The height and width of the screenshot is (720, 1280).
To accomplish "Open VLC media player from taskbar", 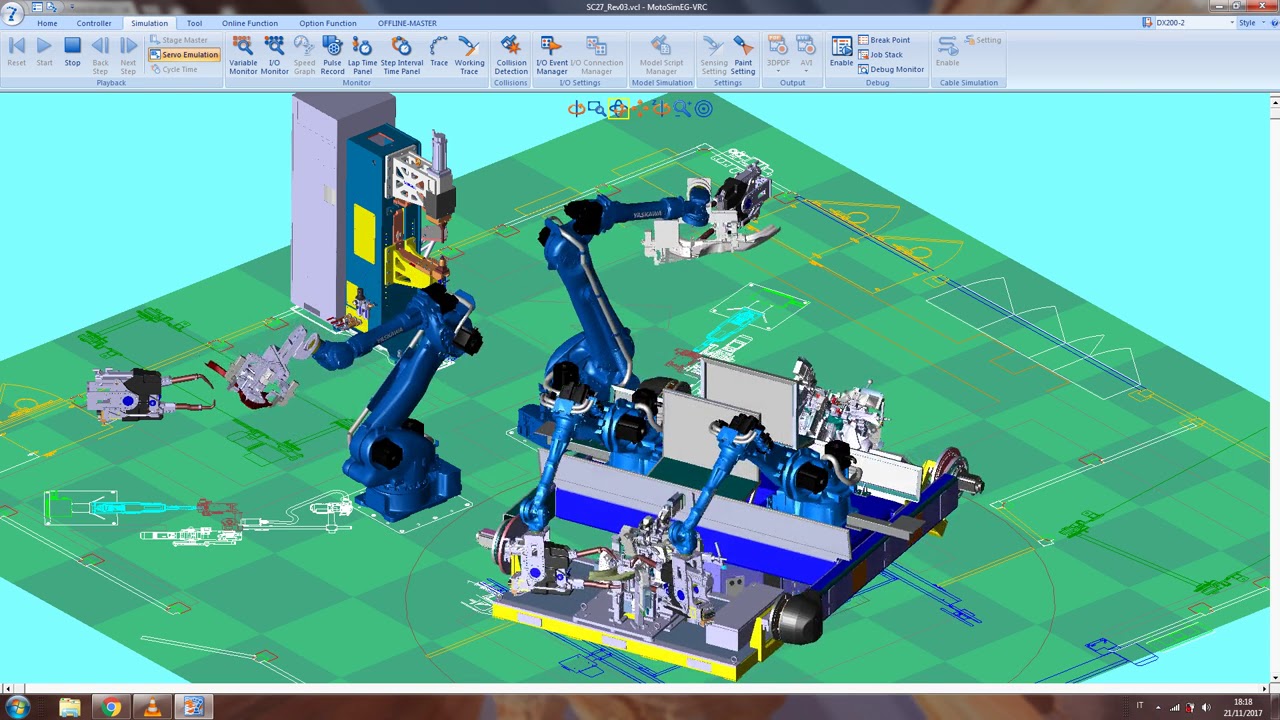I will pos(152,708).
